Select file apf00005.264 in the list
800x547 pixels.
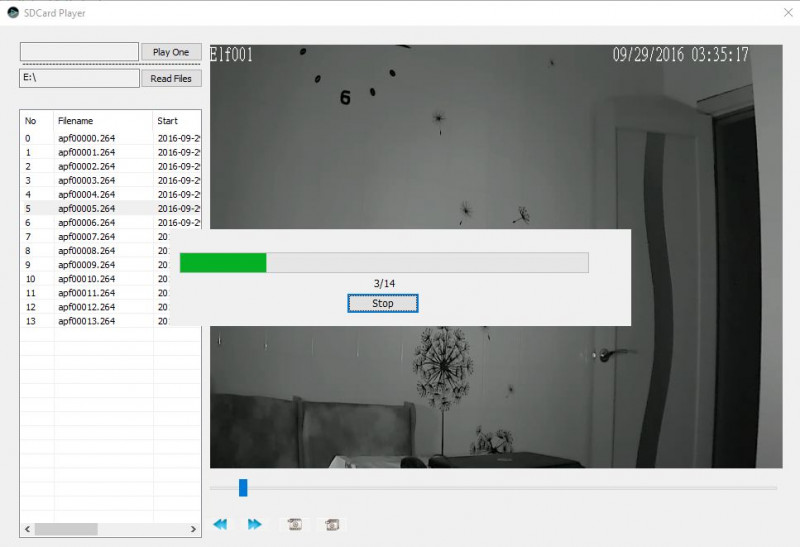[x=86, y=209]
